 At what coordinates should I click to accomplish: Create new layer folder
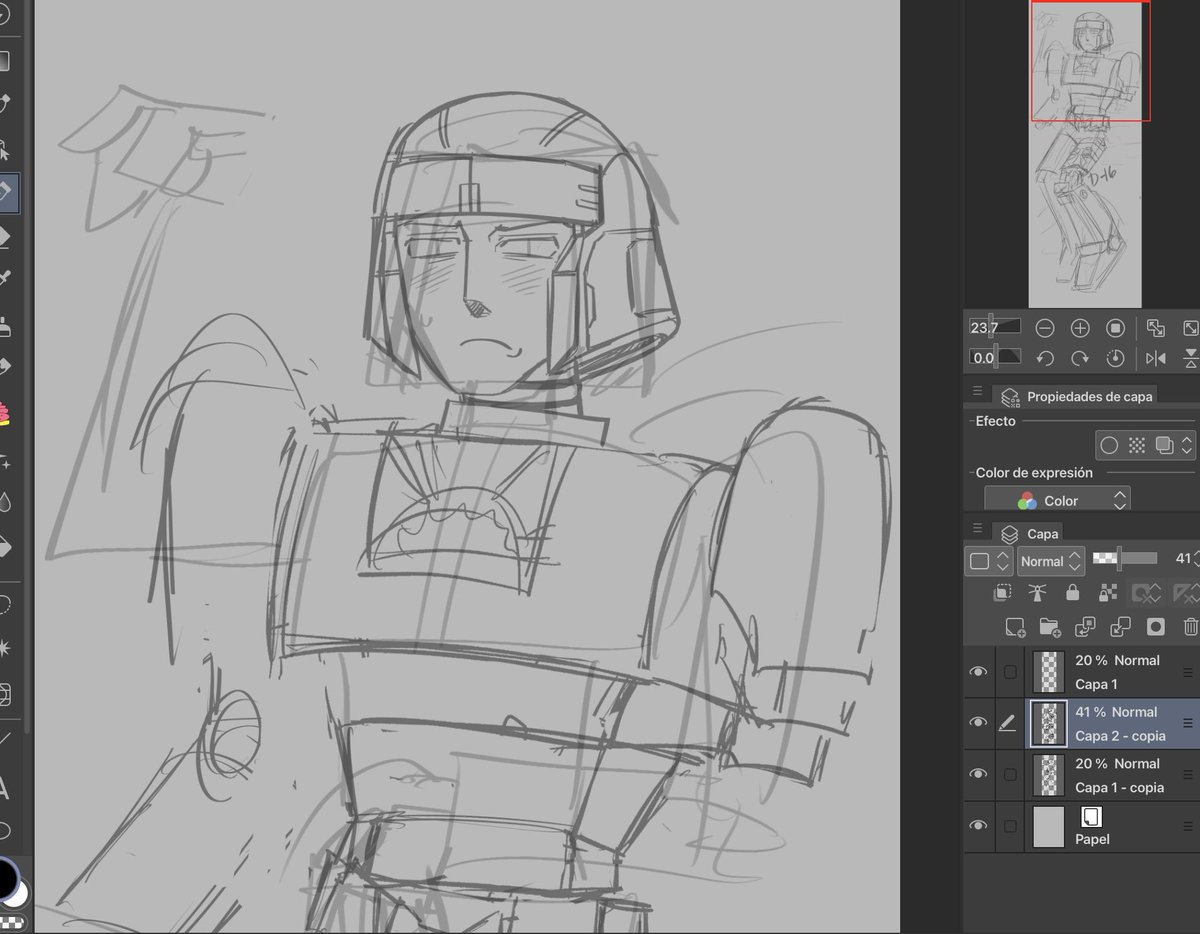tap(1049, 628)
